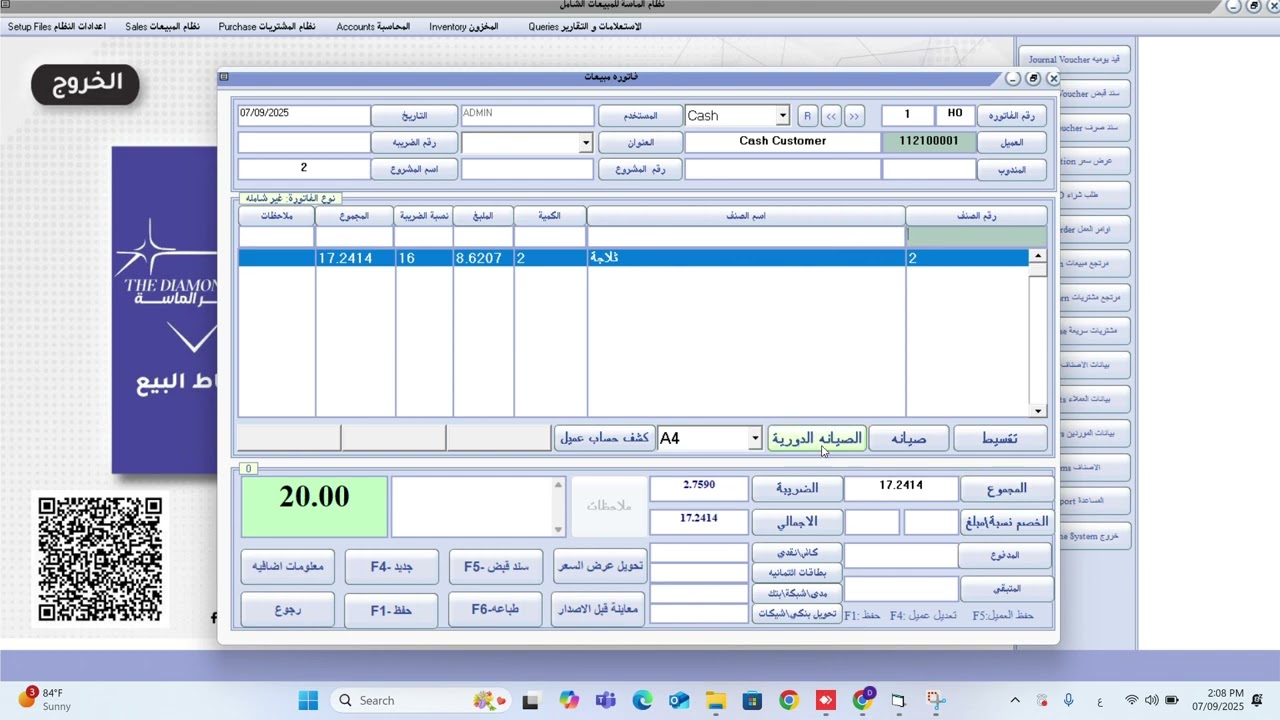Click the صيانه maintenance button
The height and width of the screenshot is (720, 1280).
click(x=908, y=438)
